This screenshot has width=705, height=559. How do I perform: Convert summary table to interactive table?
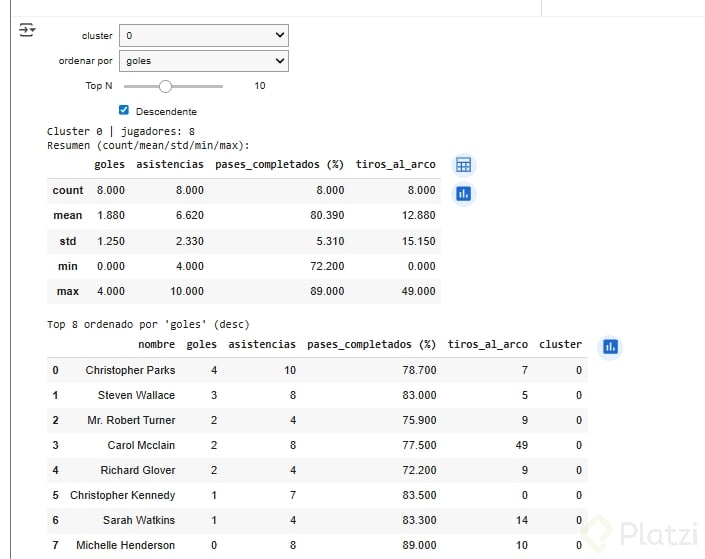(x=463, y=165)
